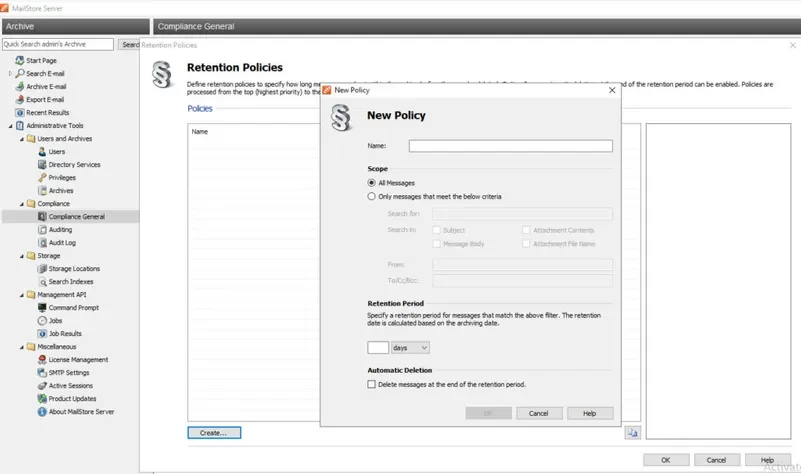Select the All Messages radio button
801x474 pixels.
point(372,183)
